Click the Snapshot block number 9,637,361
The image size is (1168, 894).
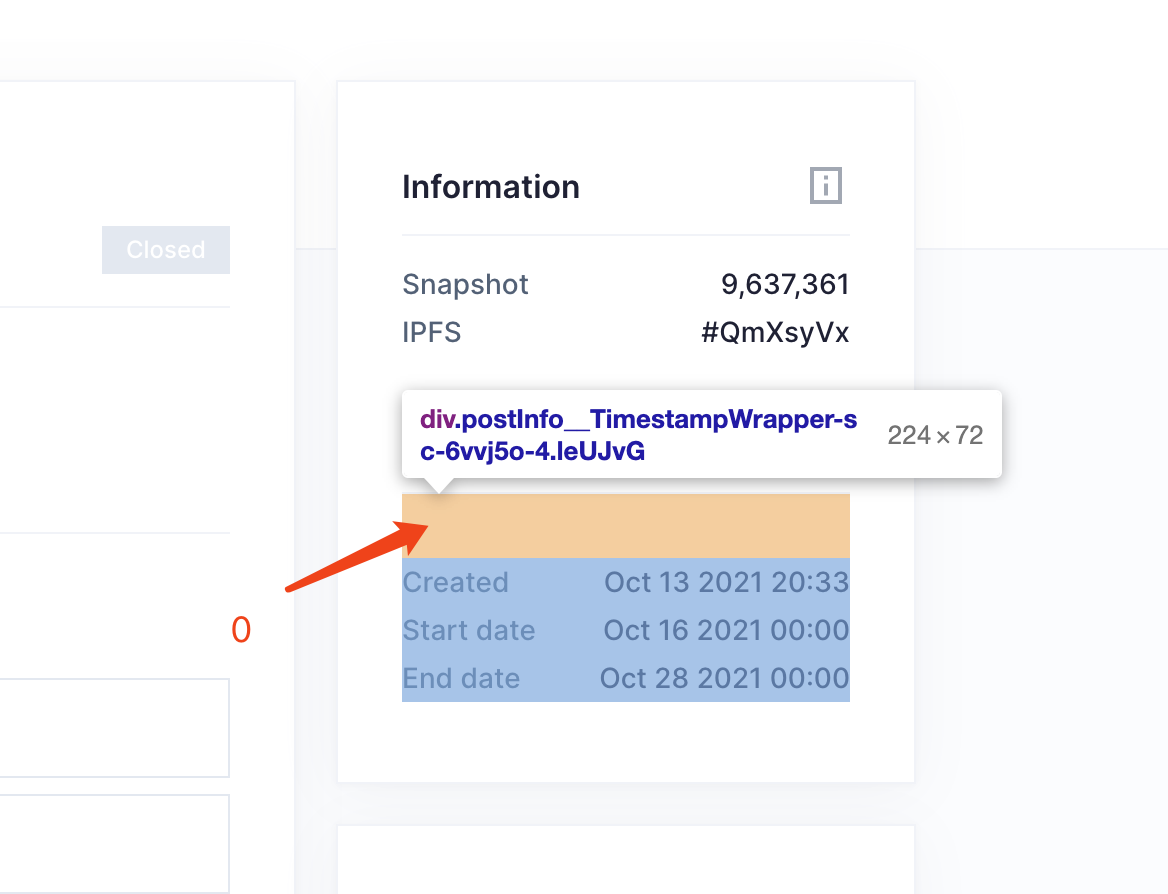point(785,284)
